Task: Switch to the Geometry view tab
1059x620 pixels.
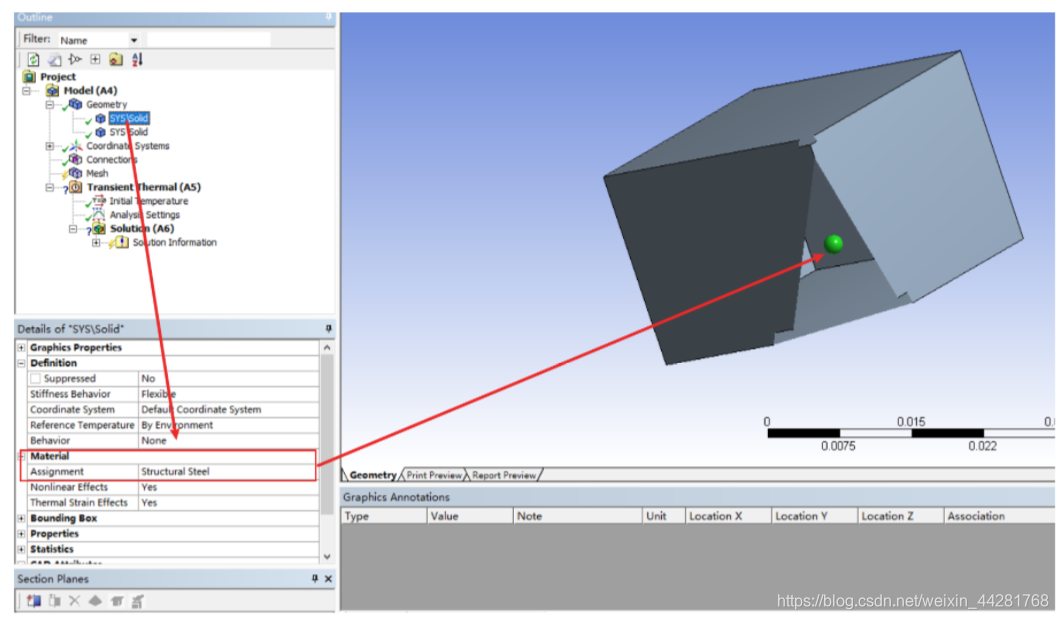Action: coord(372,475)
